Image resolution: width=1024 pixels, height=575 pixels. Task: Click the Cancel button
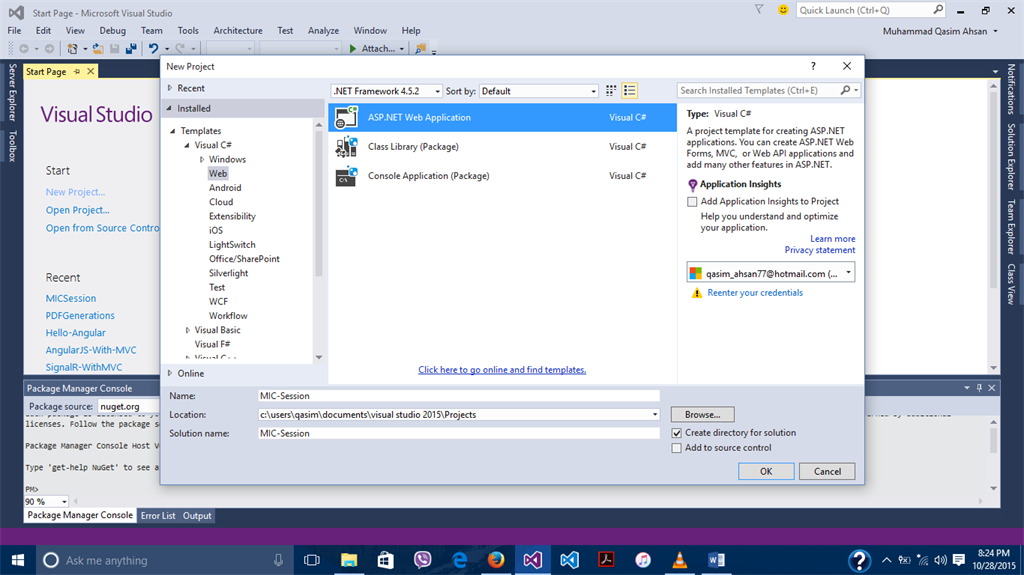click(827, 471)
